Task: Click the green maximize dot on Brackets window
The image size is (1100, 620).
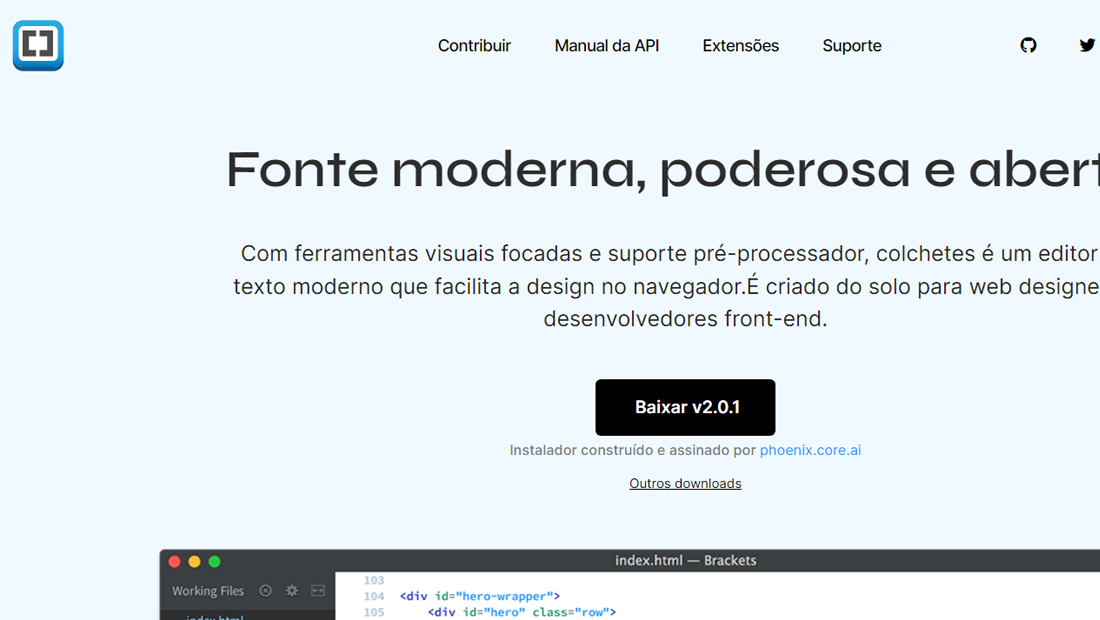Action: [x=215, y=561]
